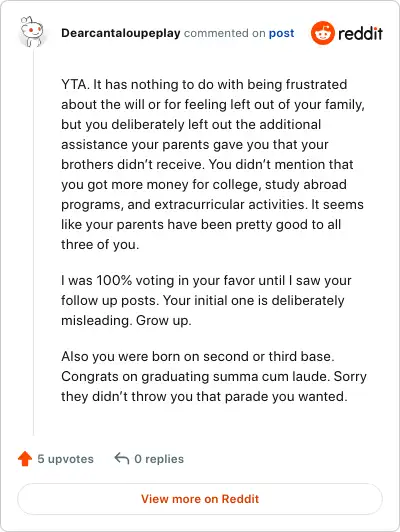Viewport: 400px width, 532px height.
Task: Click the reply arrow icon
Action: (x=121, y=458)
